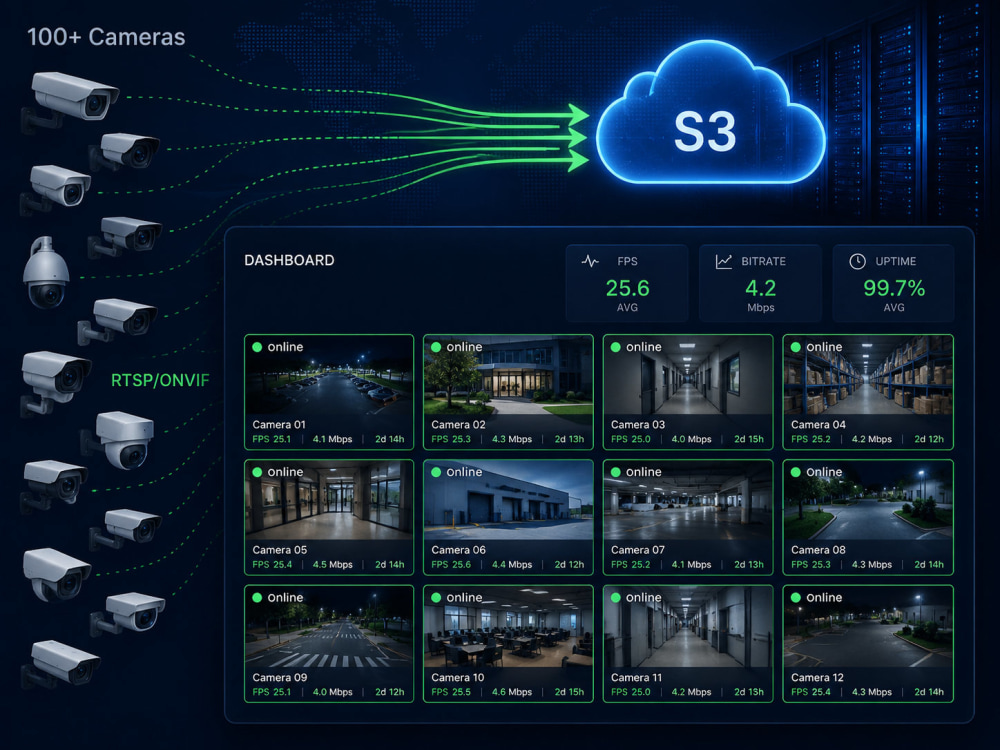Click the green online dot on Camera 04

coord(796,347)
